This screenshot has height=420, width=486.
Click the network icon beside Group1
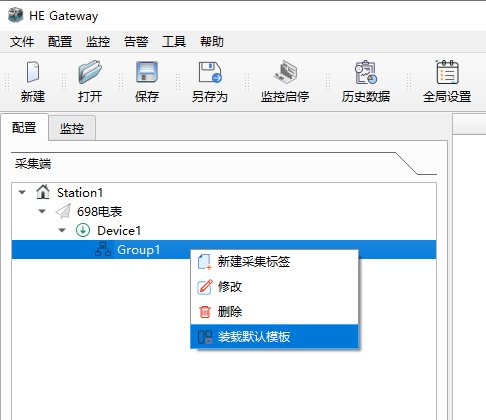pos(103,249)
